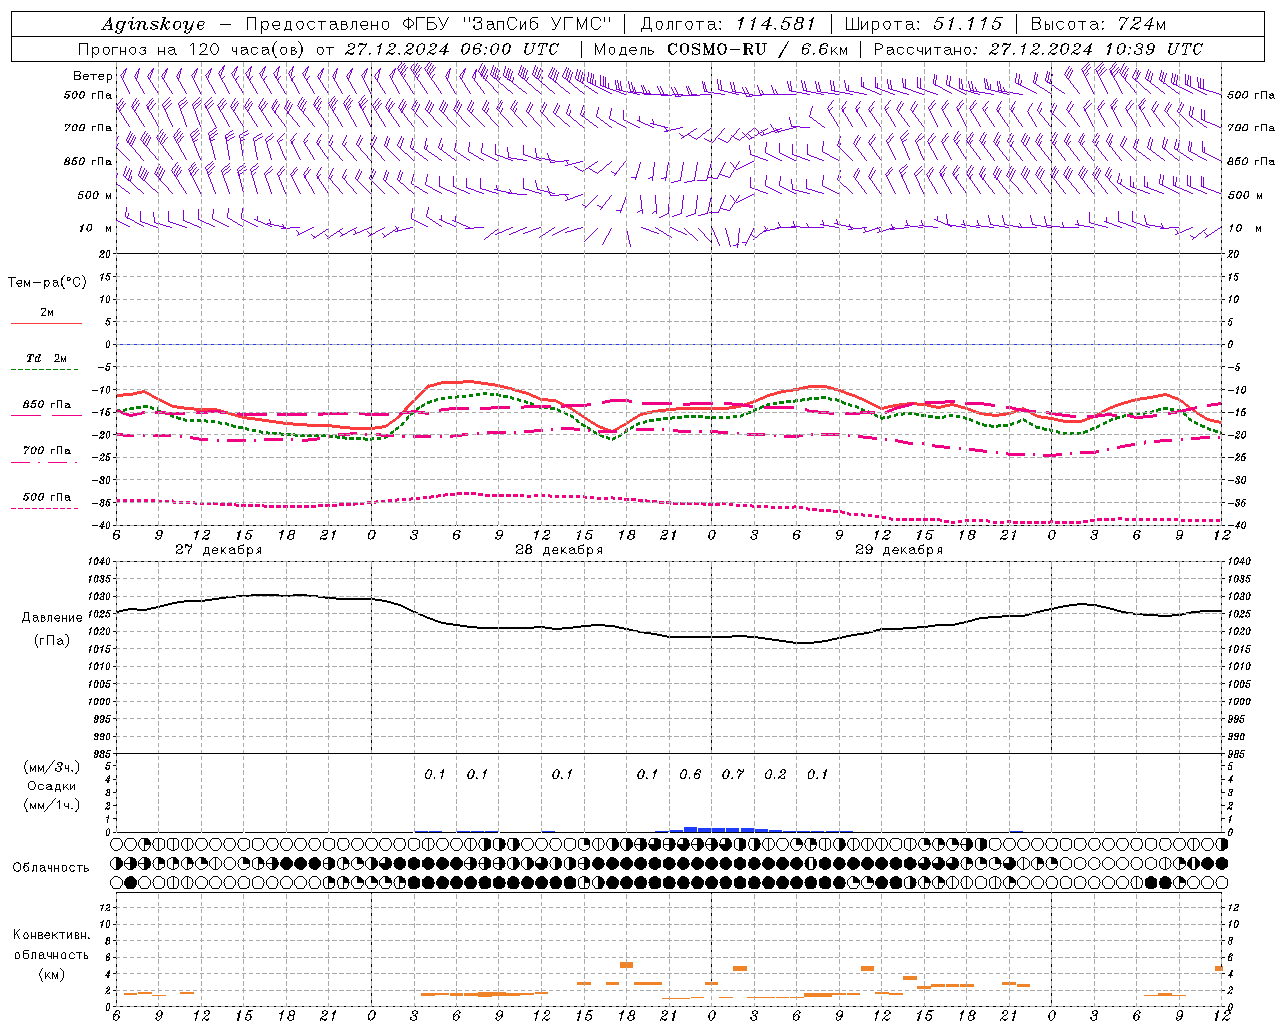
Task: Click the computed time Рассчитано: 27.12.2024 10:39 UTC
Action: click(x=1038, y=49)
